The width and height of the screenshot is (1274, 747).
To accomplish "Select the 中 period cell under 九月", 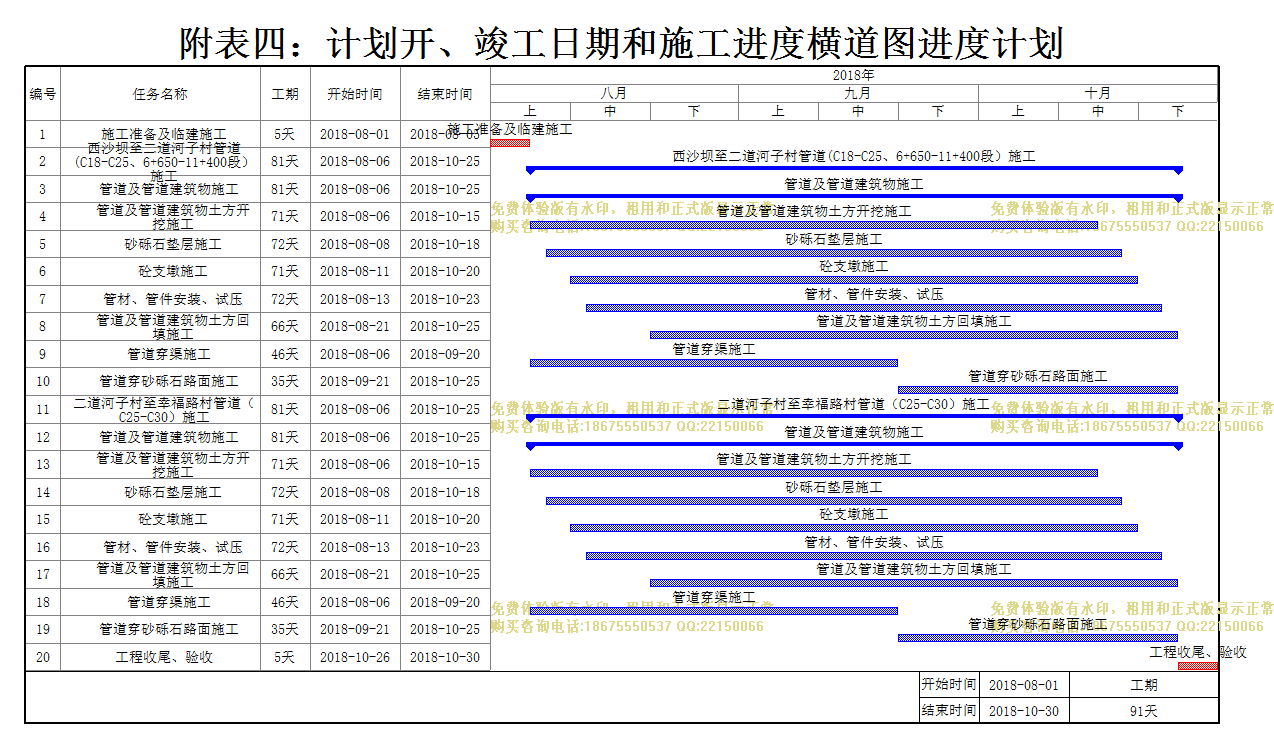I will (858, 111).
